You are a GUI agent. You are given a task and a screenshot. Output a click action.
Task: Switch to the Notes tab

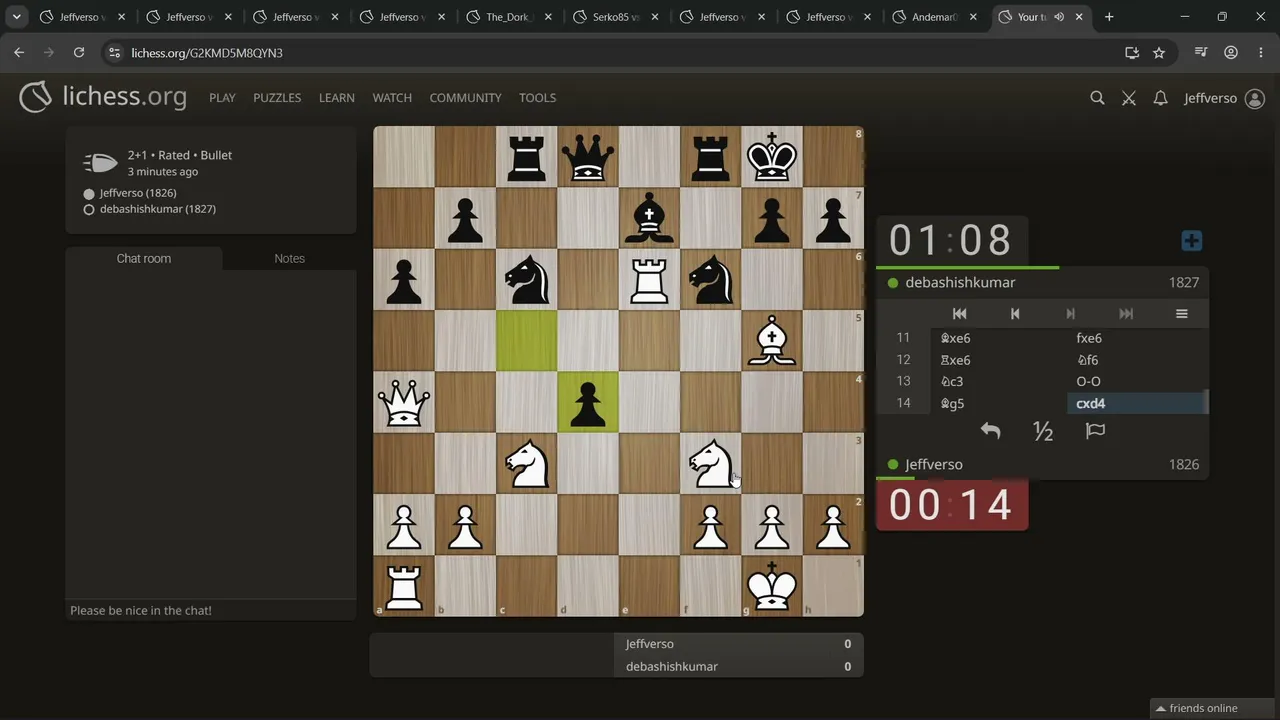click(x=290, y=258)
